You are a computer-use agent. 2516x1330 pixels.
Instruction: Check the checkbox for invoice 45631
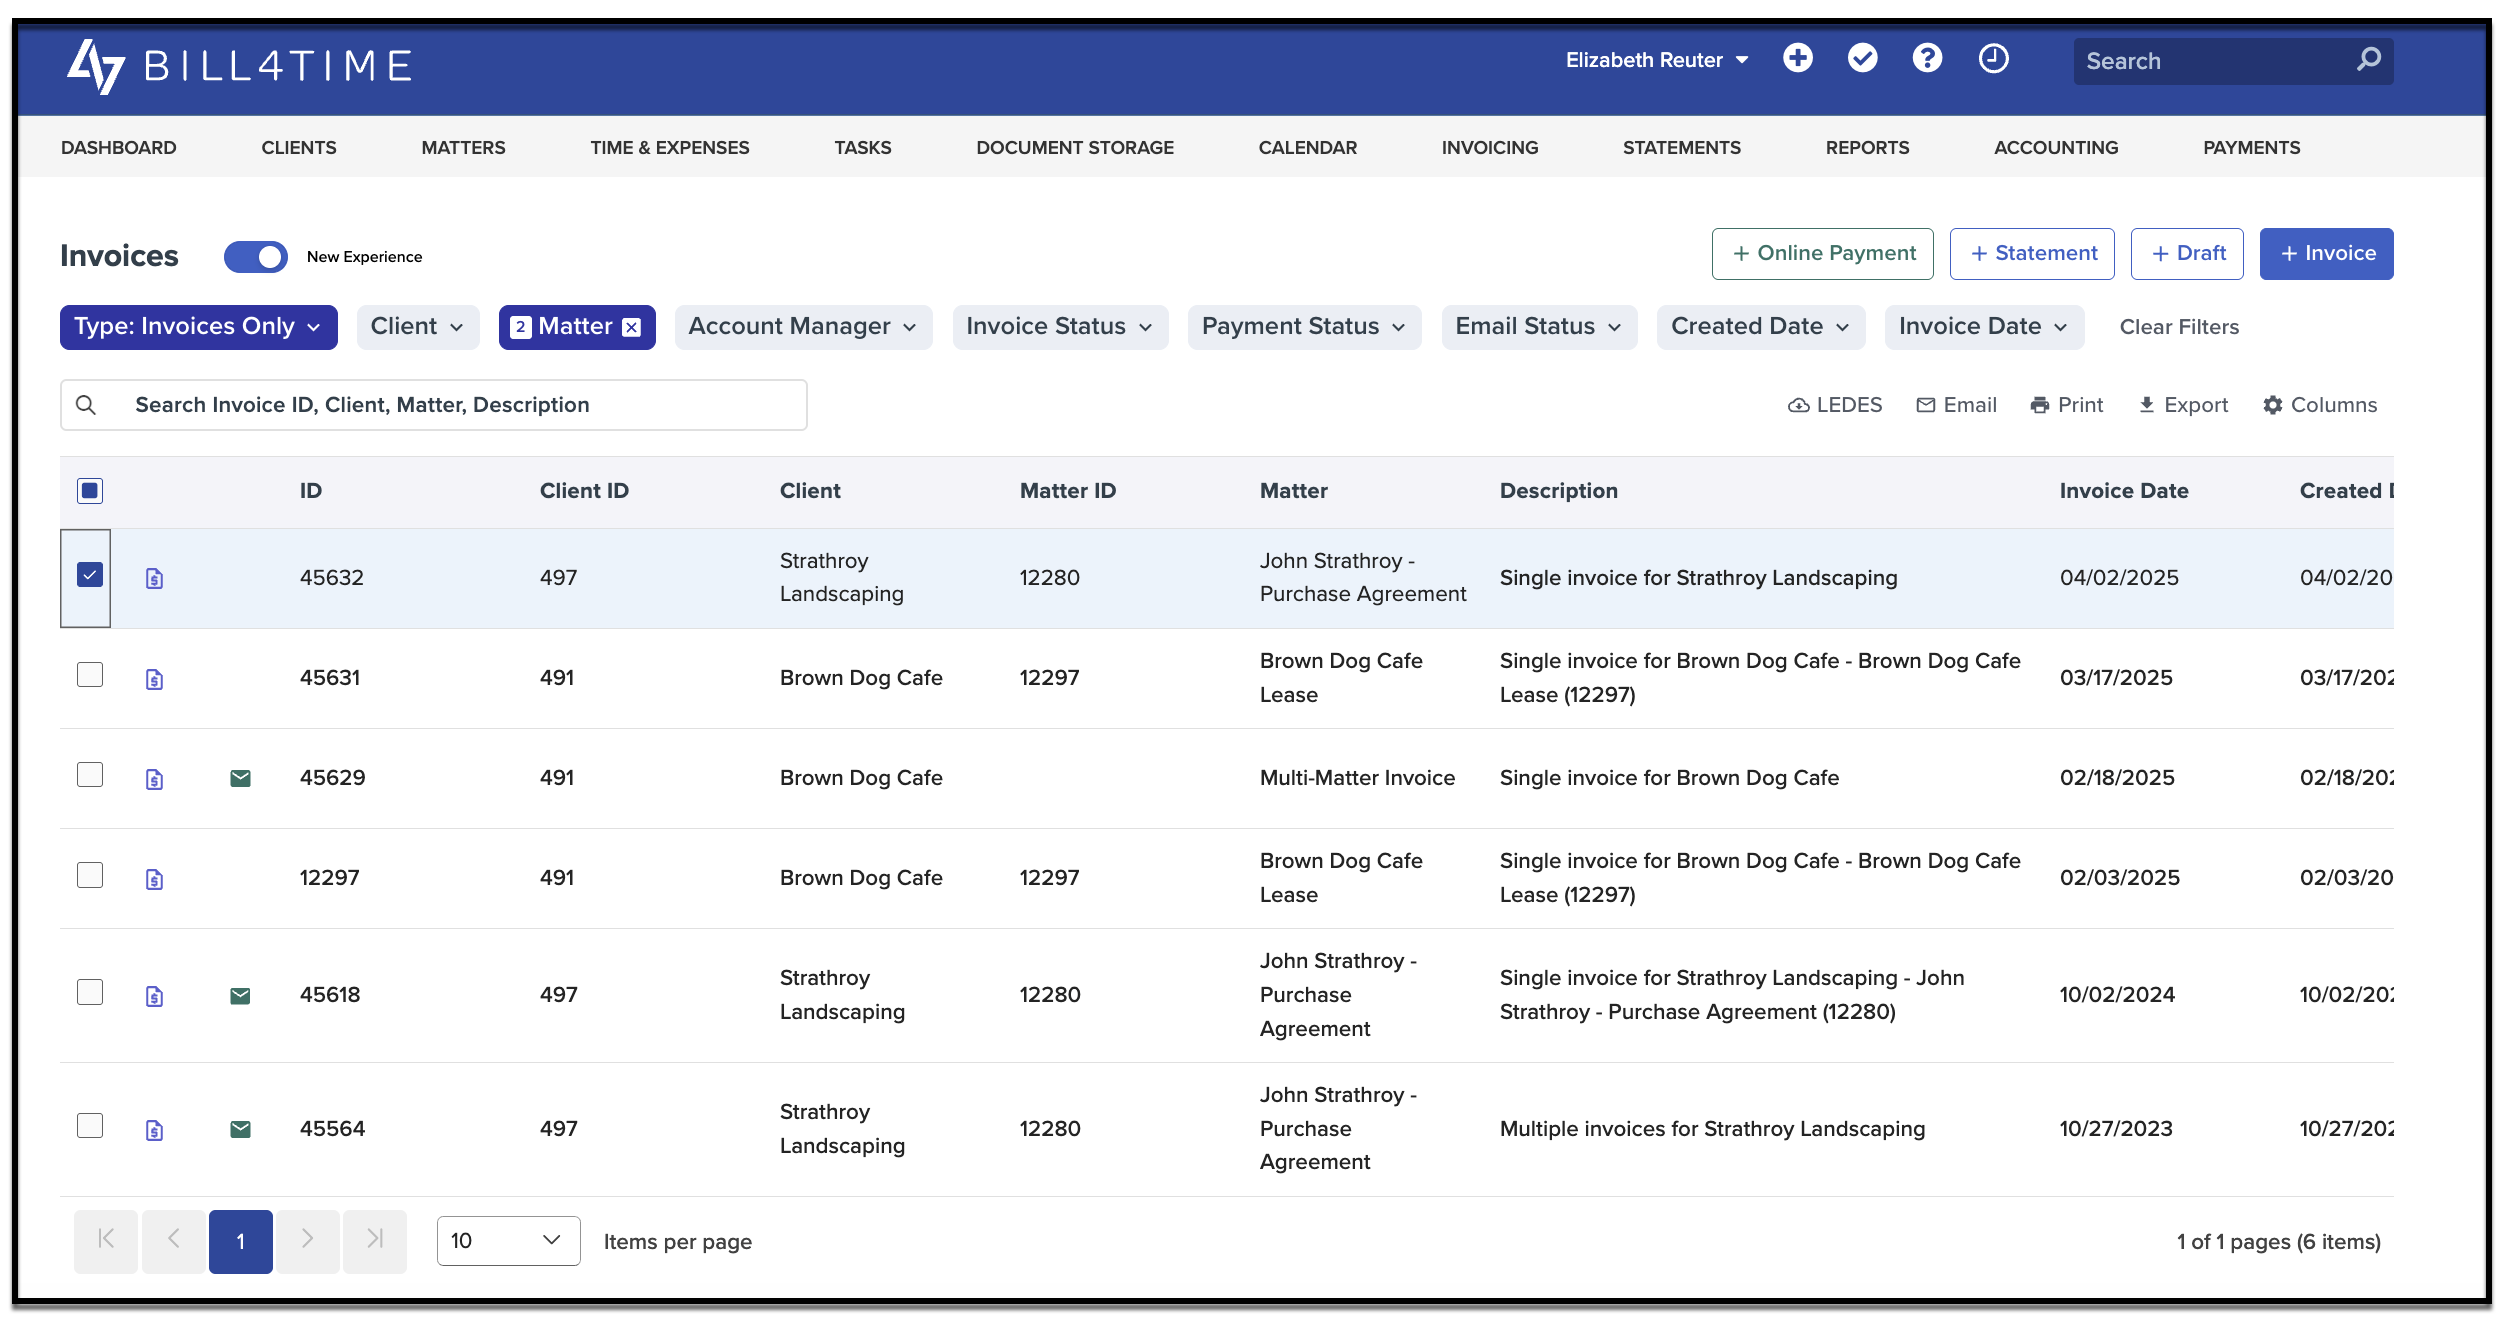tap(90, 675)
